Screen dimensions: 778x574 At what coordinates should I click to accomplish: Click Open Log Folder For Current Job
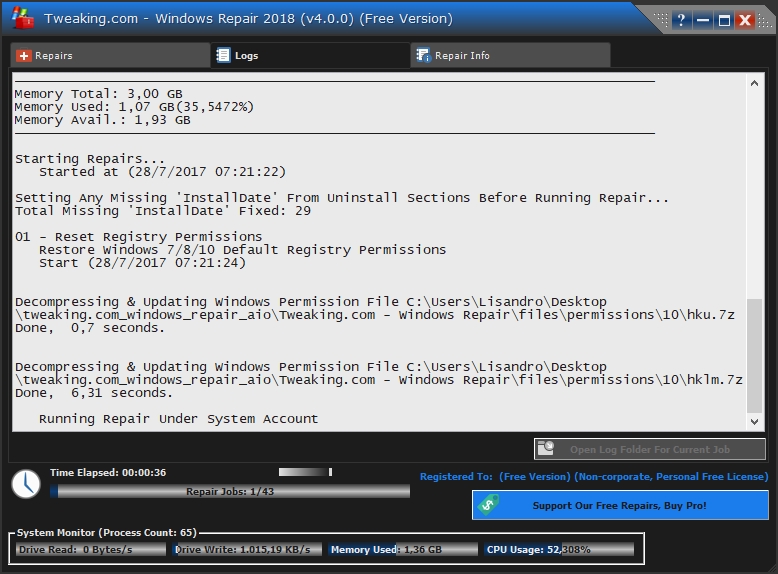(x=650, y=449)
